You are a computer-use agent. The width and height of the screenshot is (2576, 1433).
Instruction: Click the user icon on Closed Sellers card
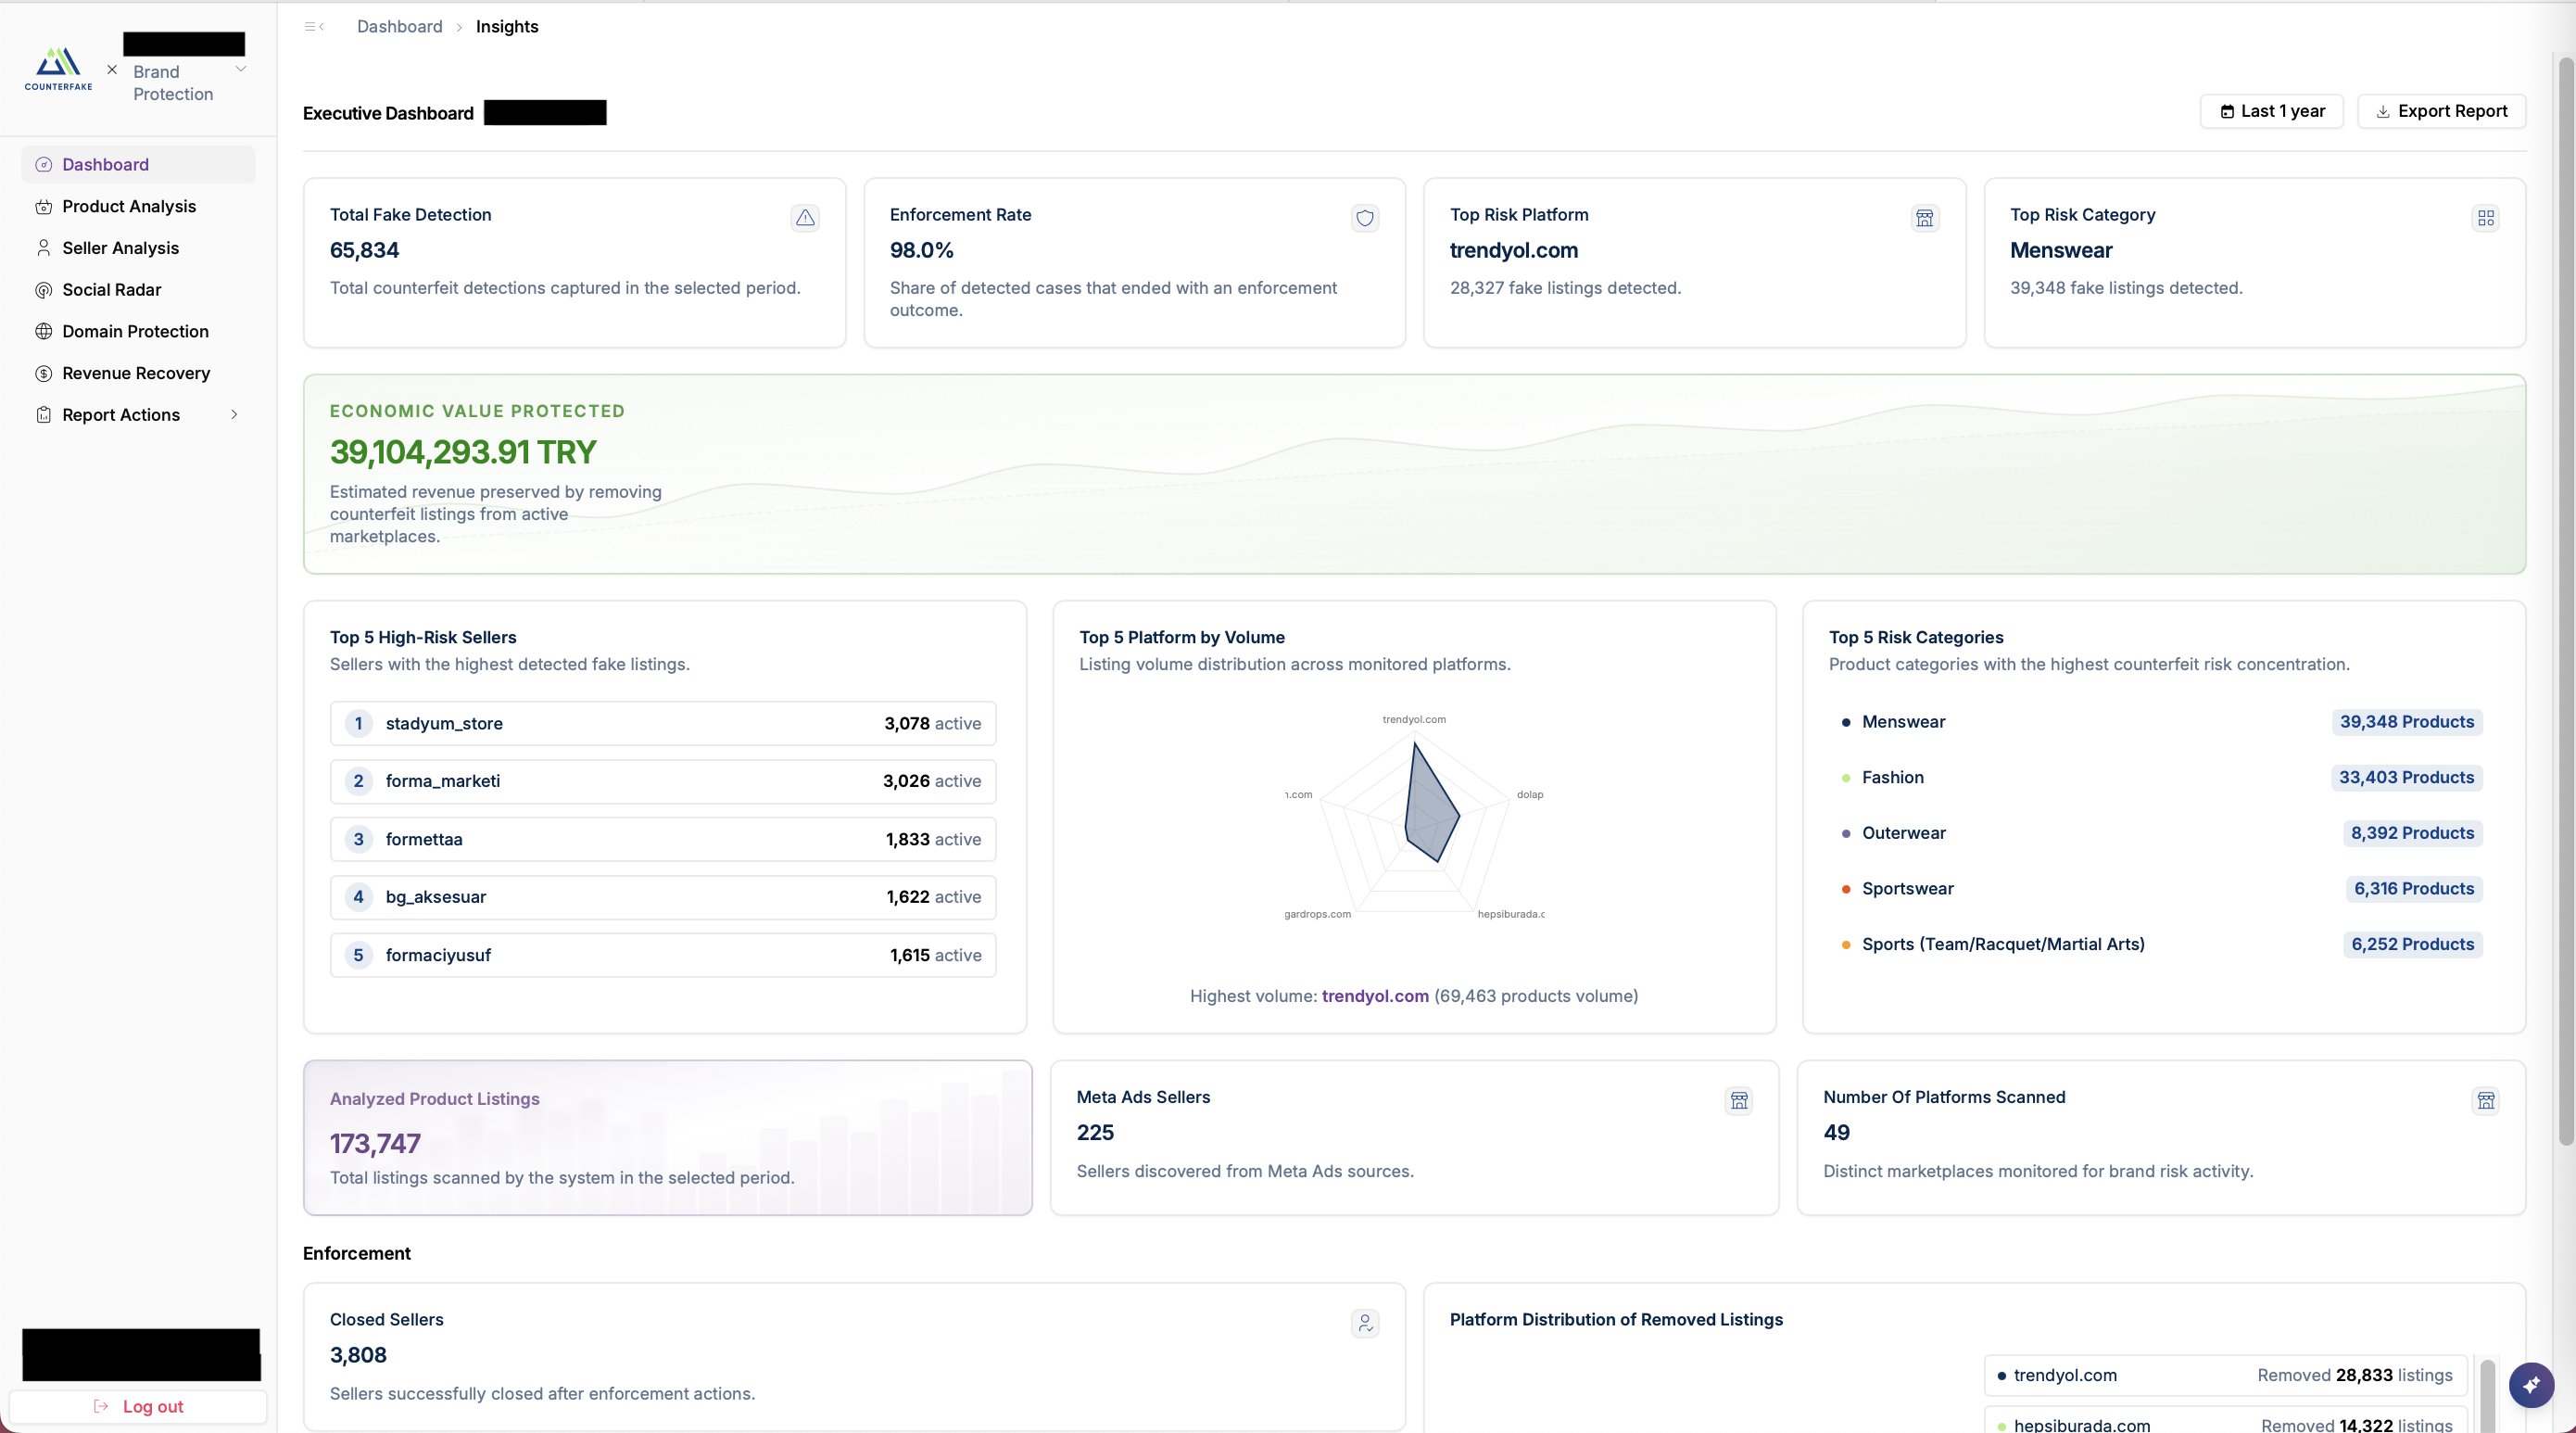(1365, 1323)
